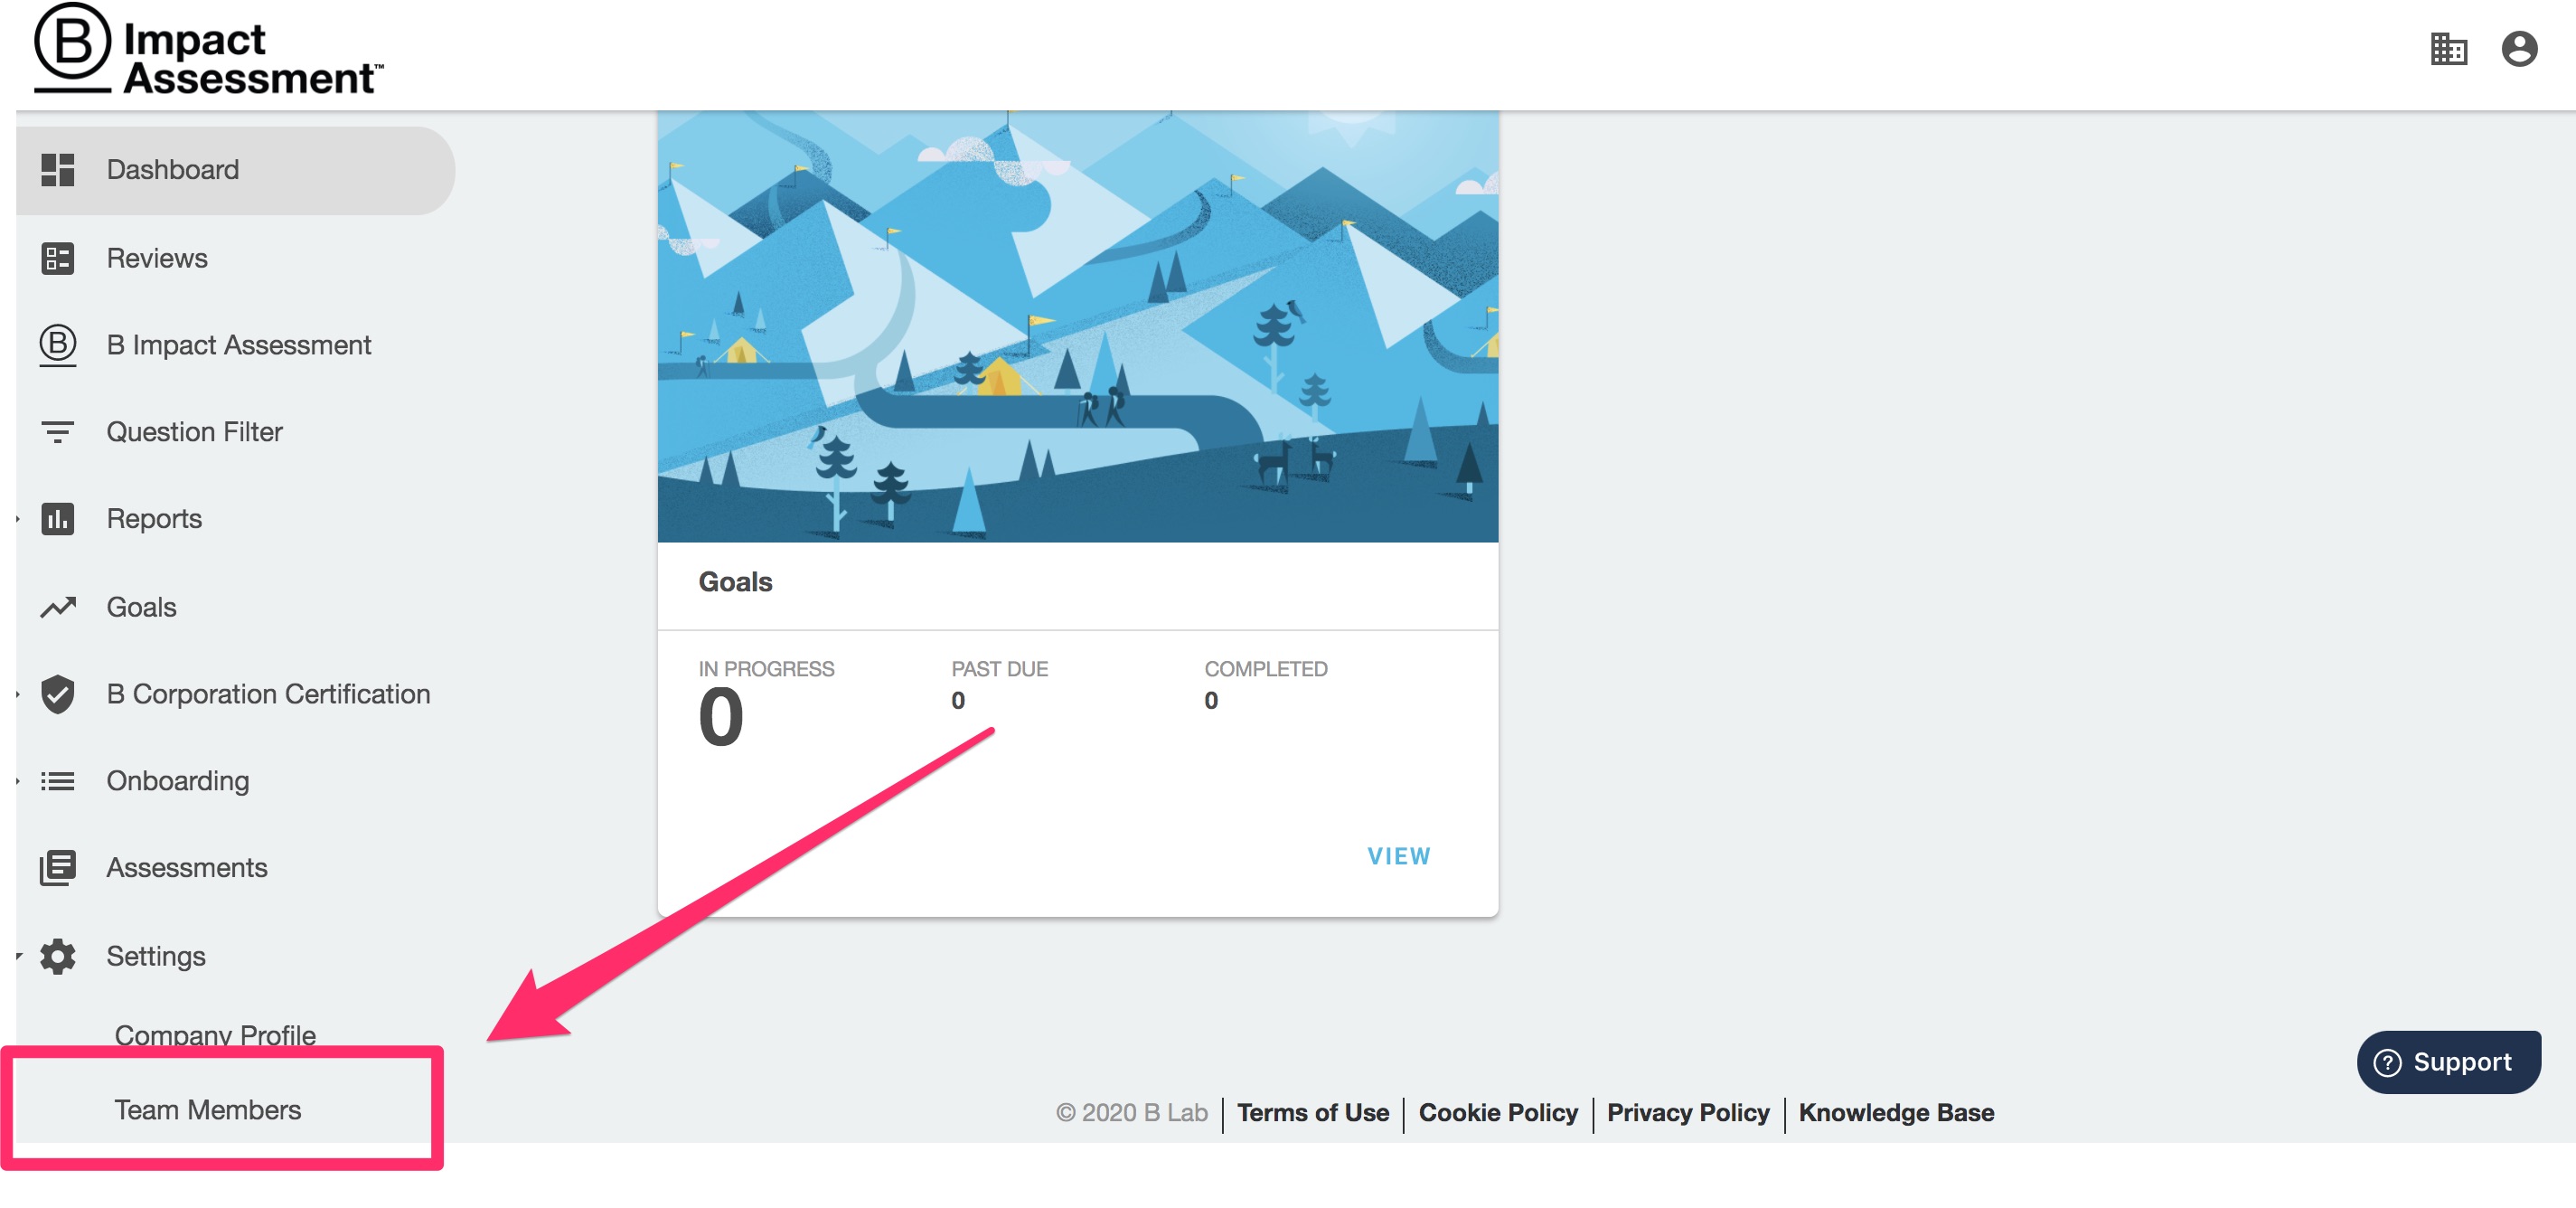Viewport: 2576px width, 1208px height.
Task: Open the Support help button
Action: pos(2448,1062)
